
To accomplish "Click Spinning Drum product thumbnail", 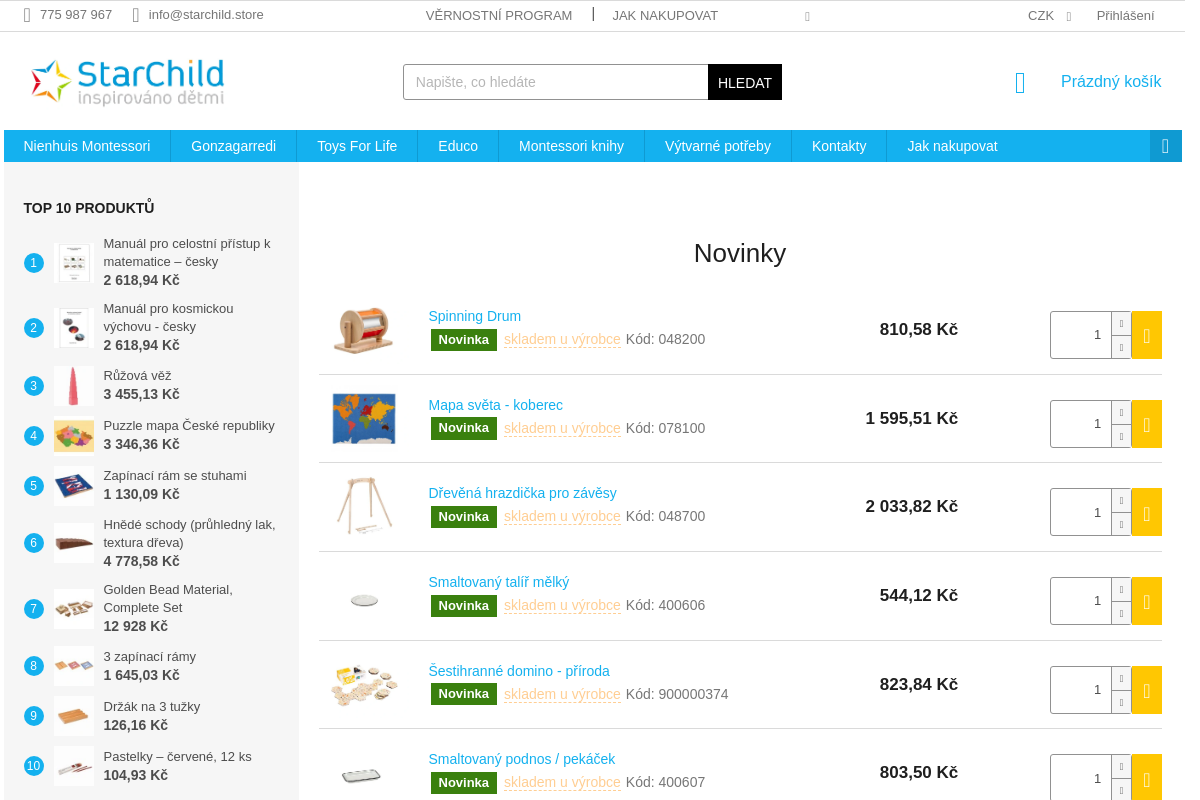I will tap(364, 330).
